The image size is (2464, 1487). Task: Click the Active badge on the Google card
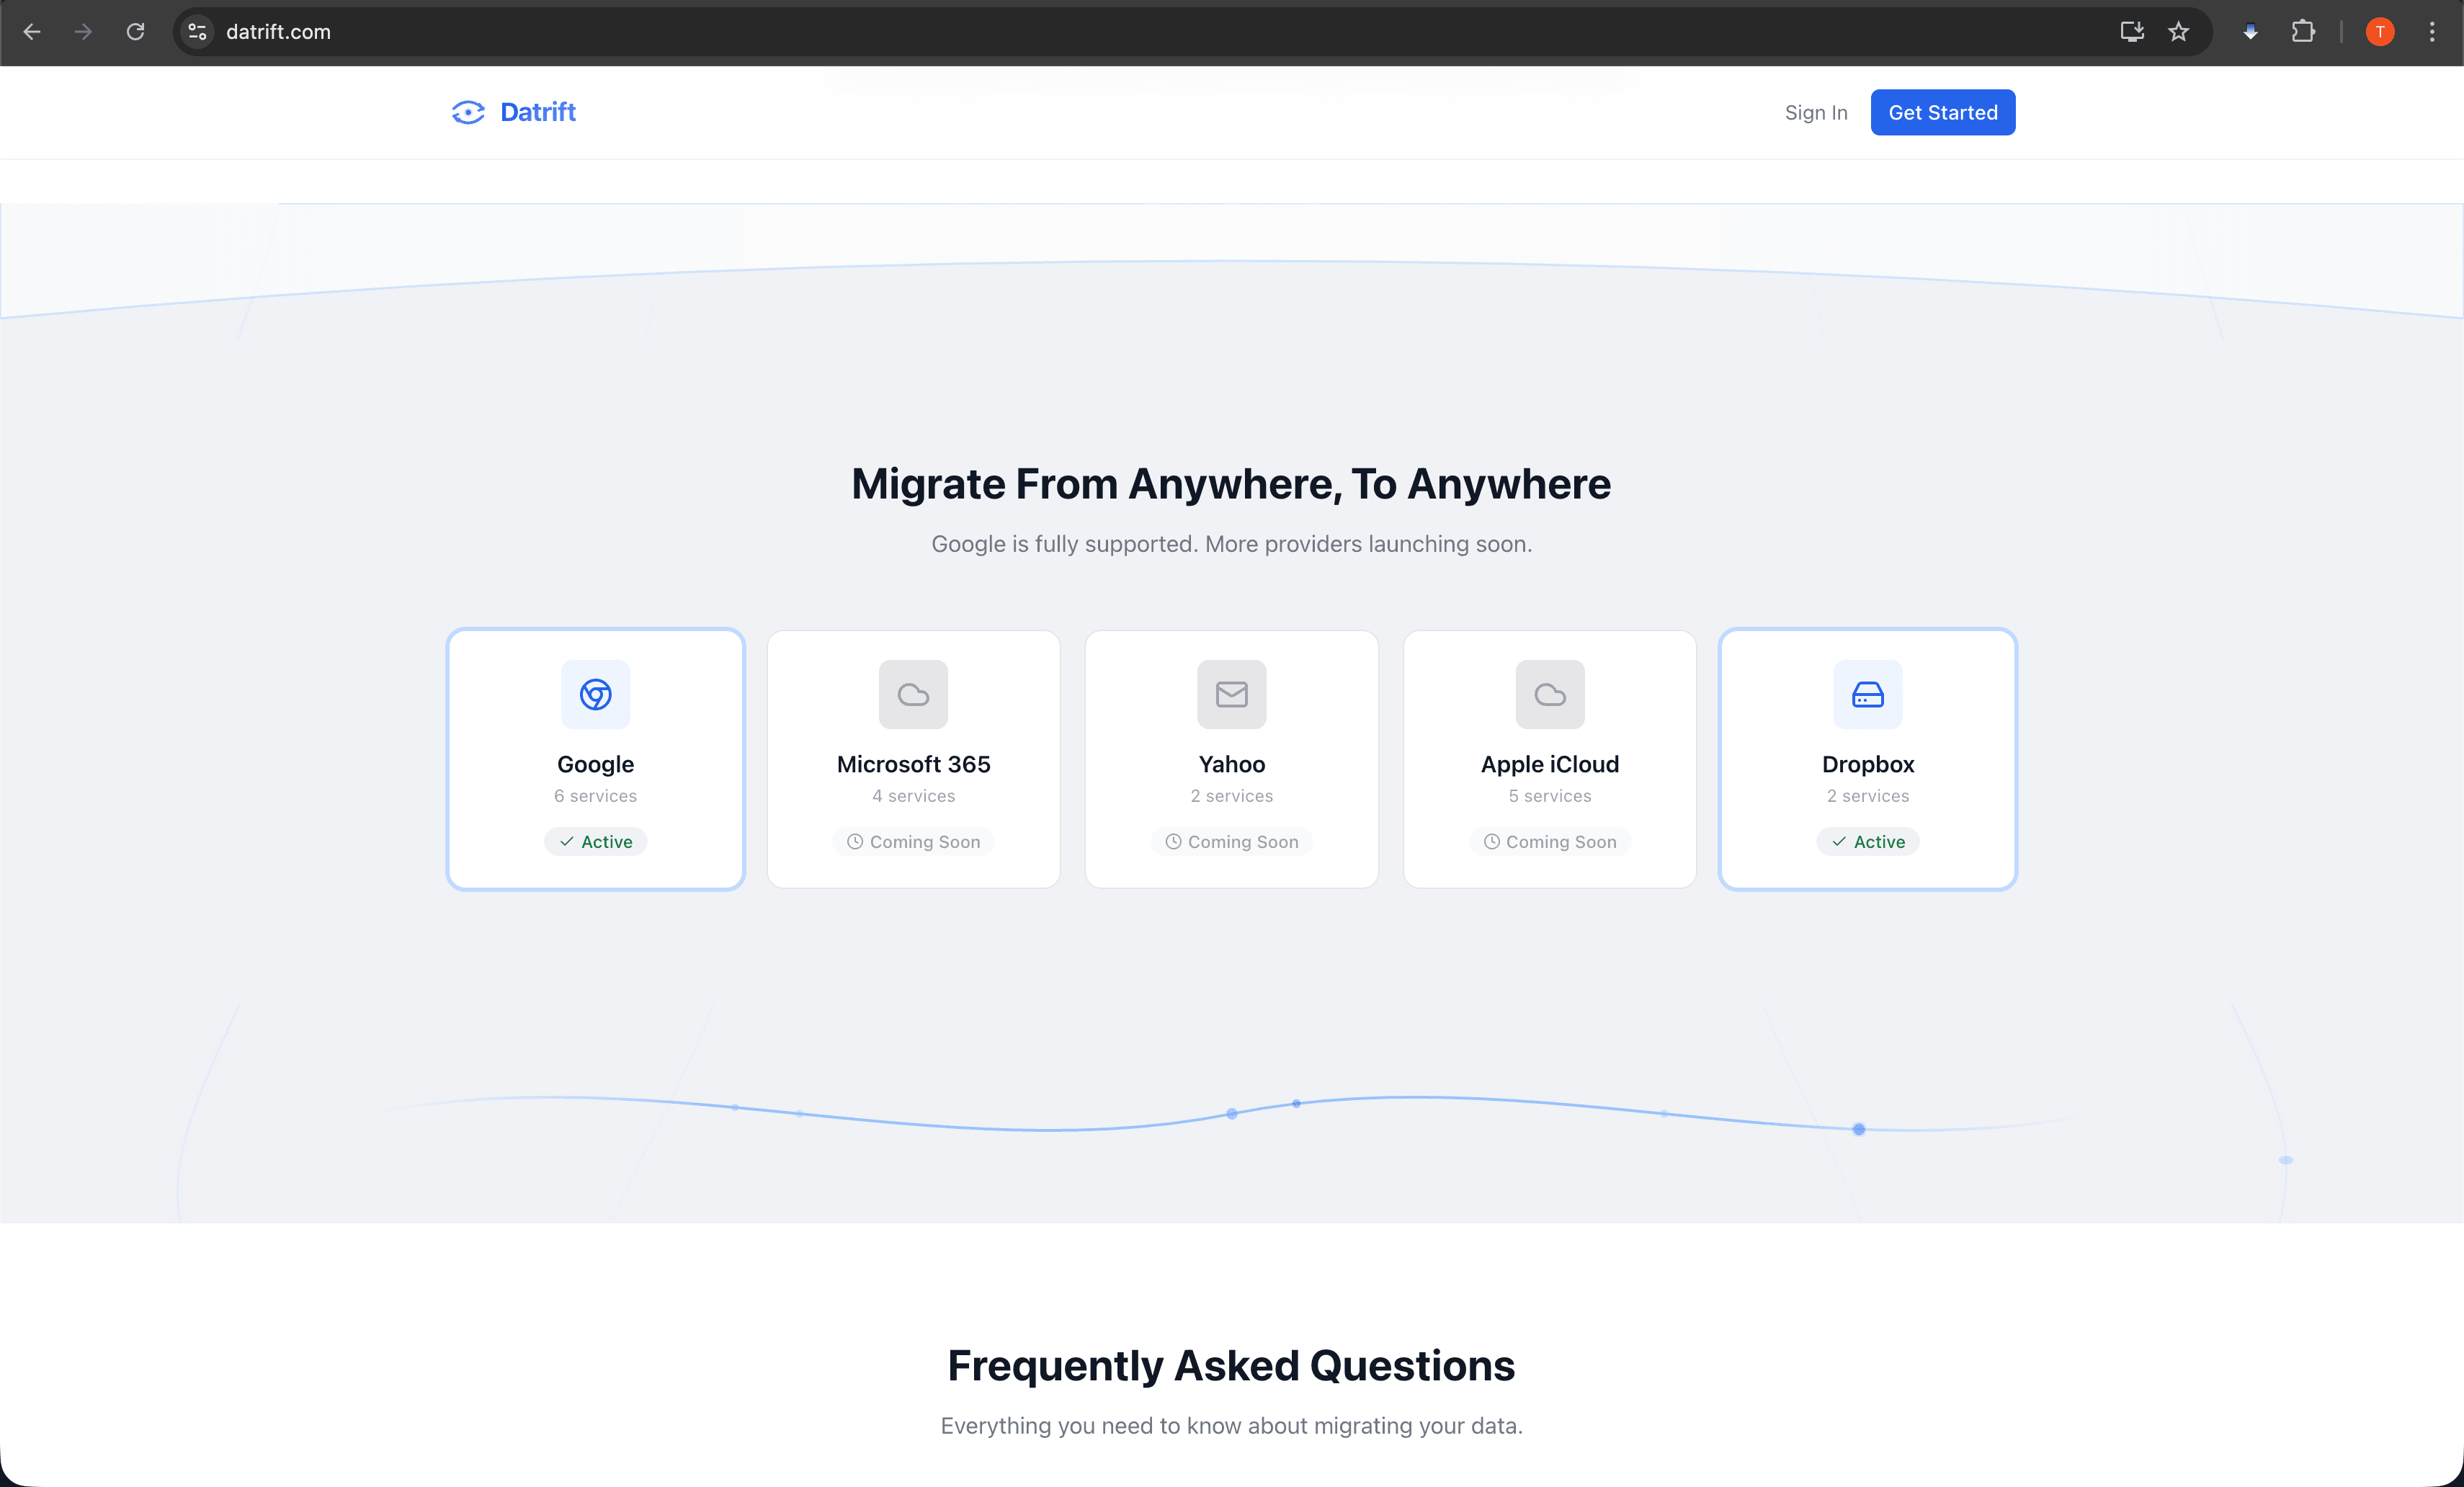pos(595,841)
